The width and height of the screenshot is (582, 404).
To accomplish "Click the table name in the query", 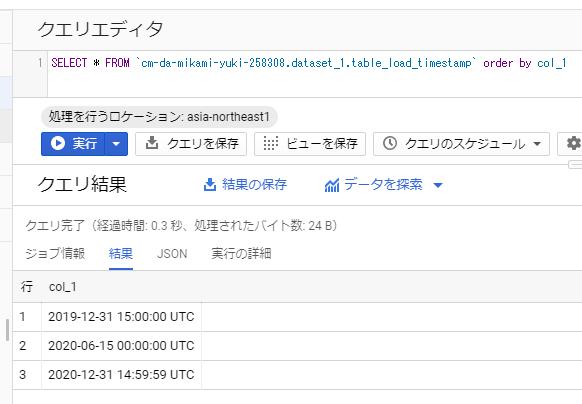I will (306, 63).
